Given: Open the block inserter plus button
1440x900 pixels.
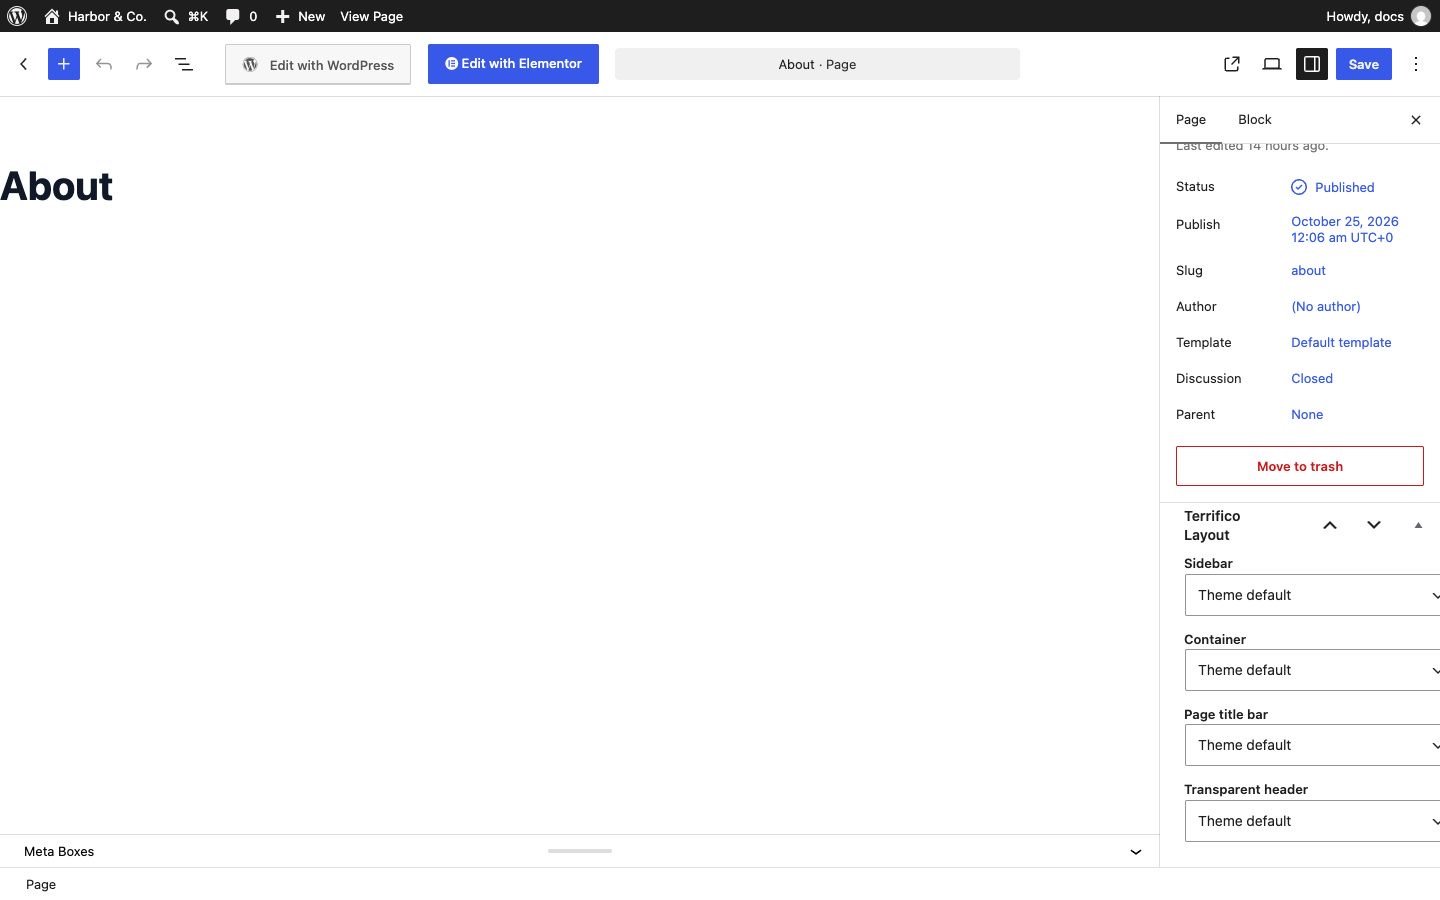Looking at the screenshot, I should coord(64,64).
